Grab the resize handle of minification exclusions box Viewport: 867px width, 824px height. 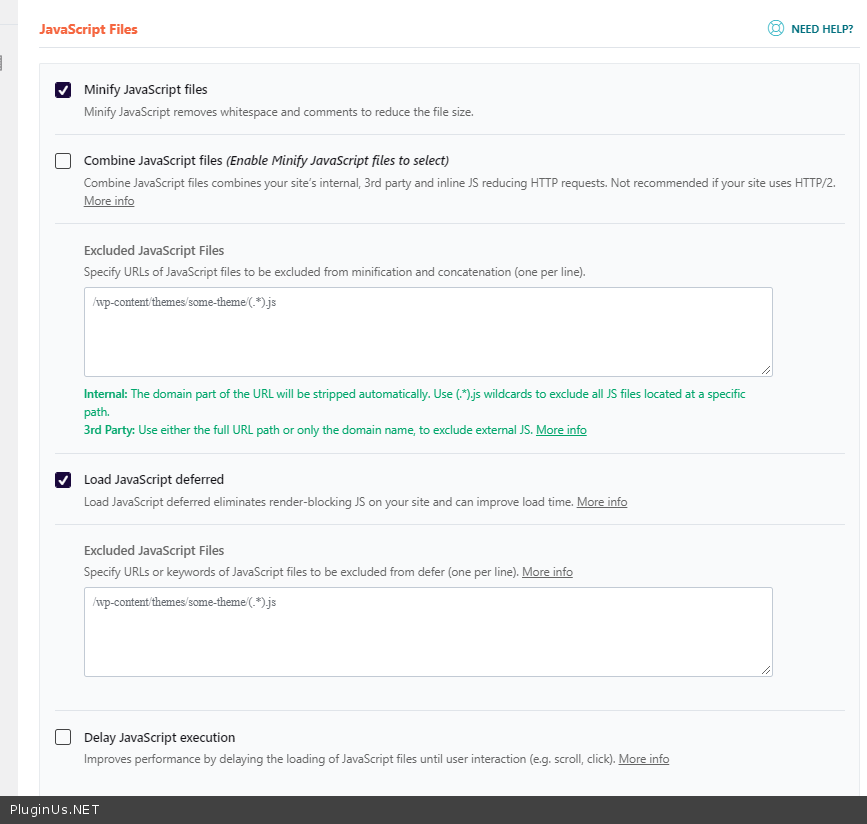click(766, 370)
